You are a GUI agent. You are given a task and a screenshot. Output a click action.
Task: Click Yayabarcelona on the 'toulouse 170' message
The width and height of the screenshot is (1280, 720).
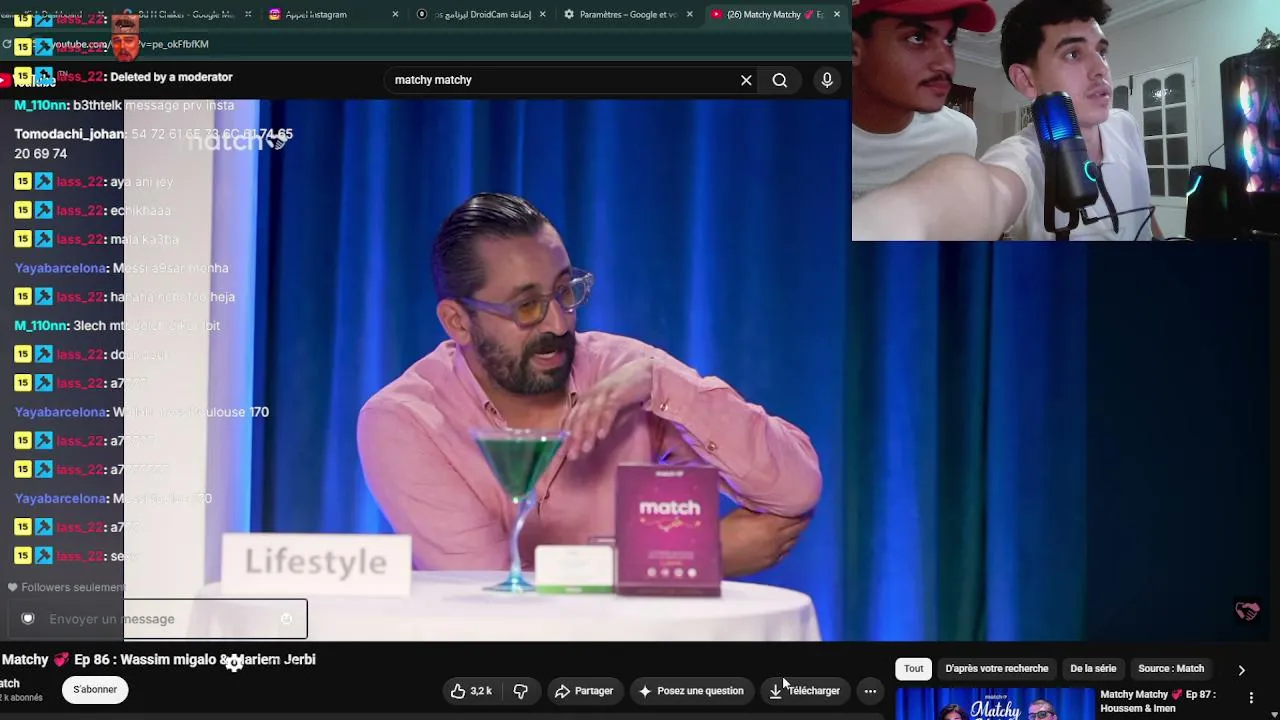tap(60, 412)
